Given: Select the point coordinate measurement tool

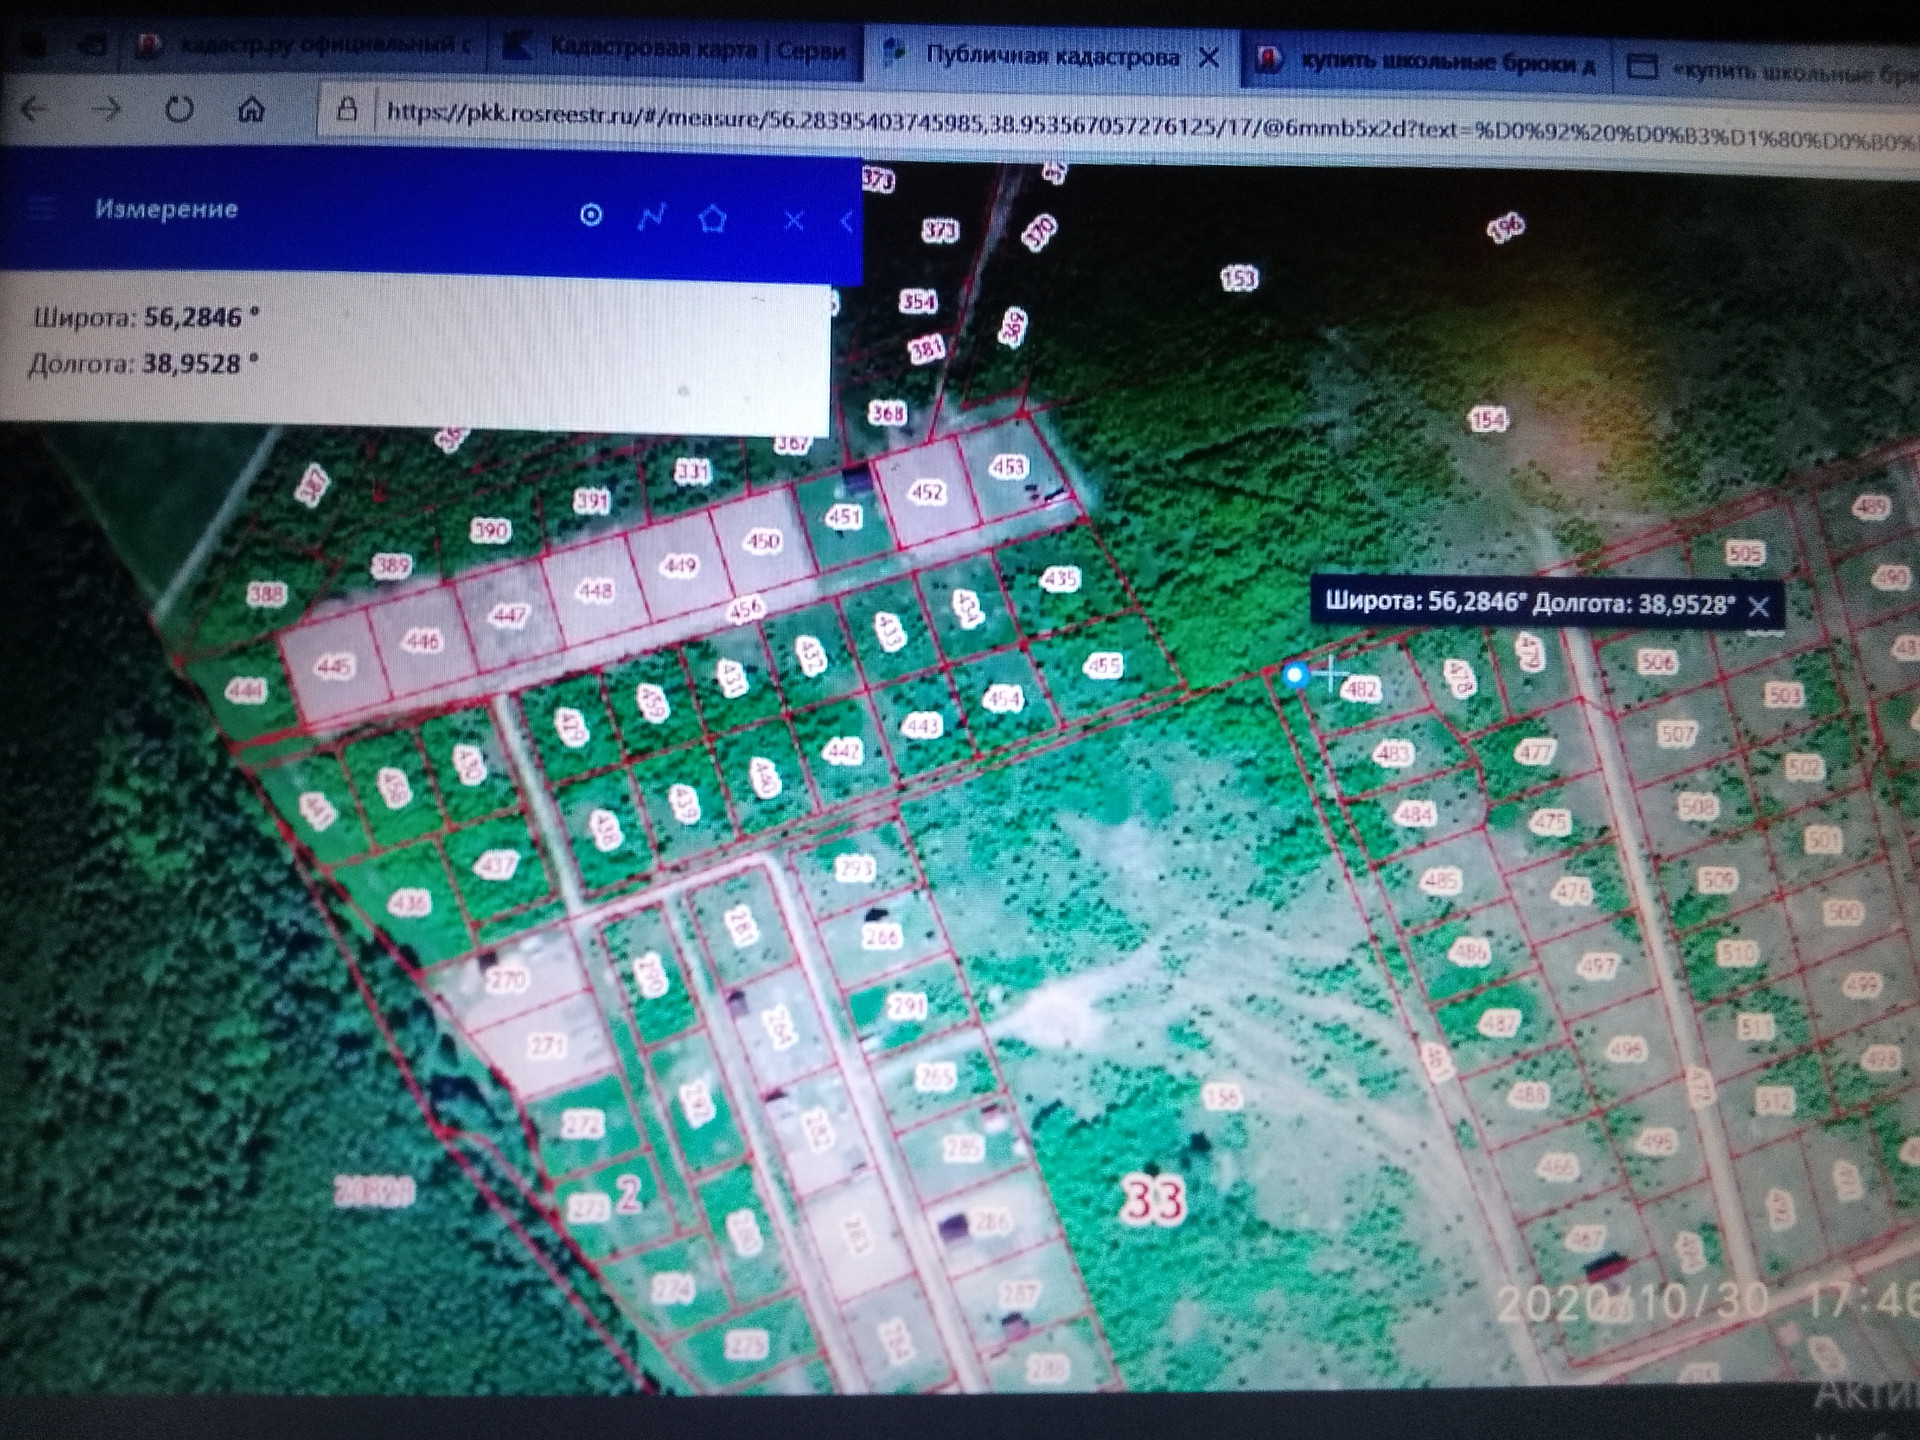Looking at the screenshot, I should click(591, 215).
